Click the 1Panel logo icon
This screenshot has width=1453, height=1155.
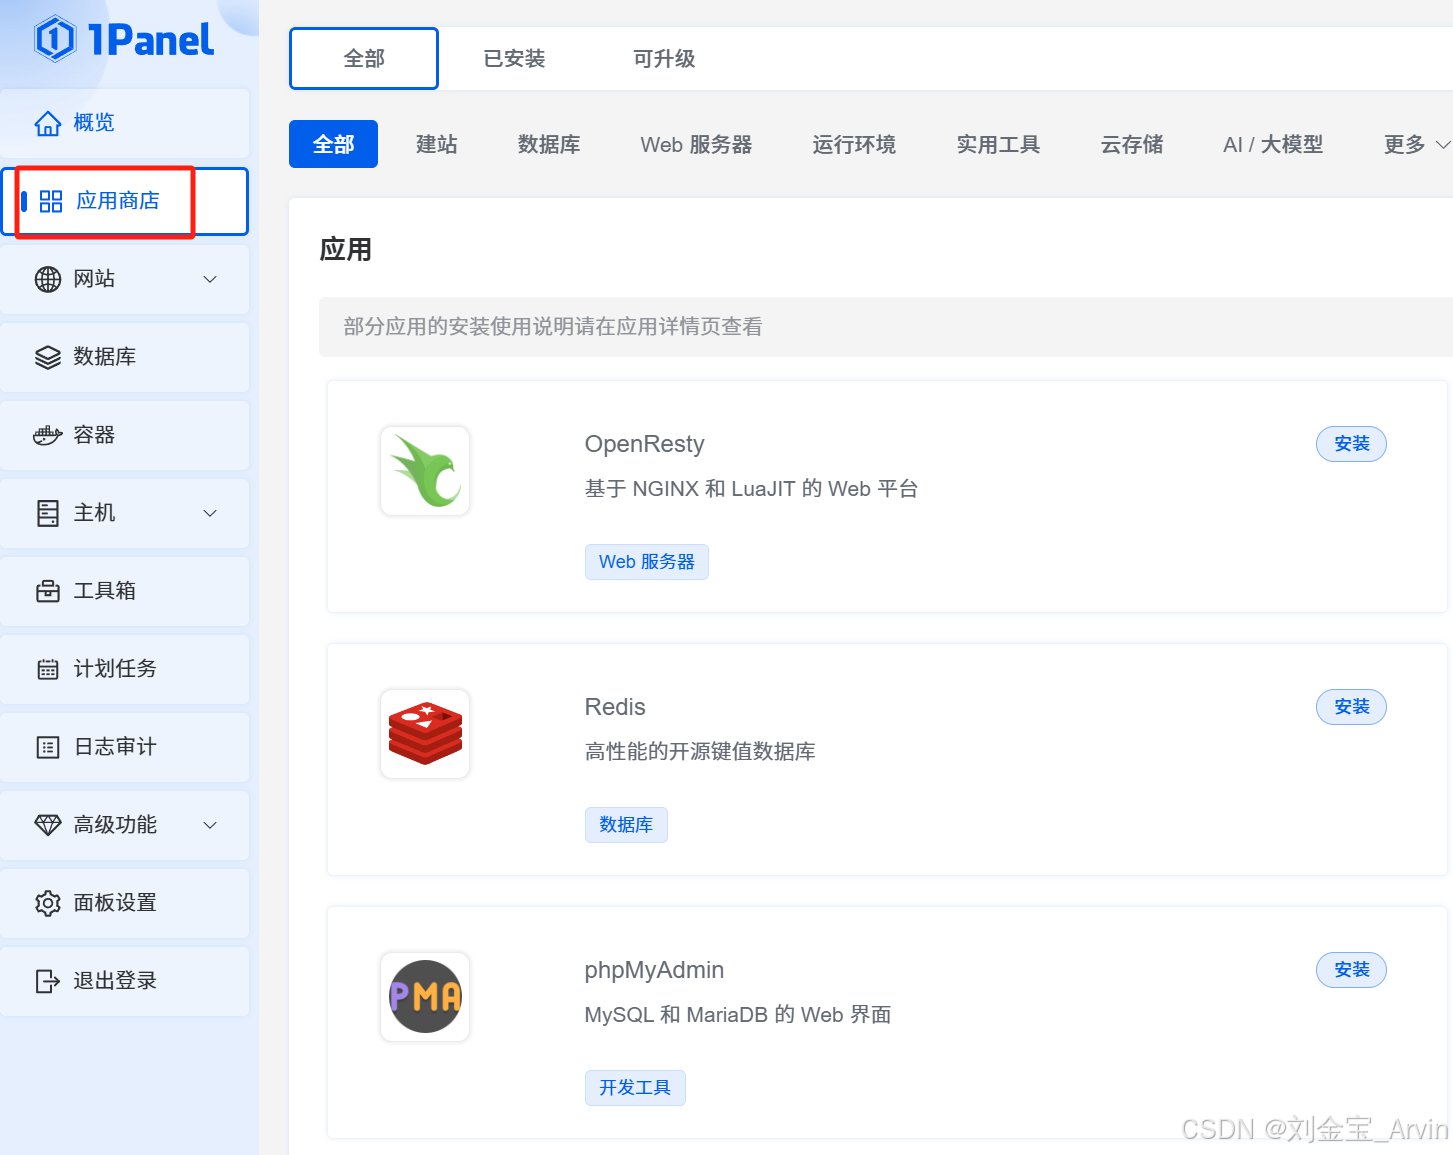55,39
